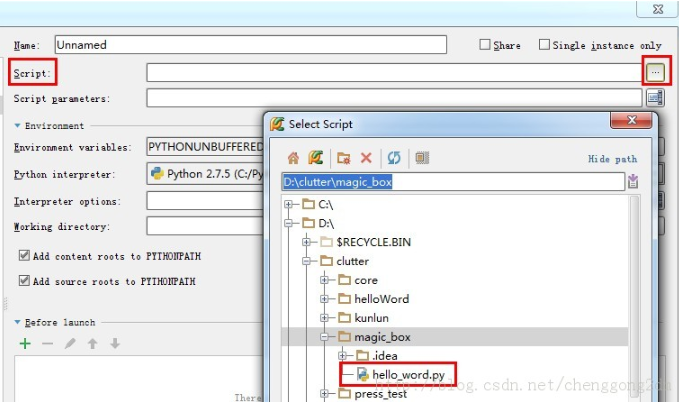Uncheck Add content roots to PYTHONPATH
This screenshot has width=679, height=402.
tap(24, 255)
